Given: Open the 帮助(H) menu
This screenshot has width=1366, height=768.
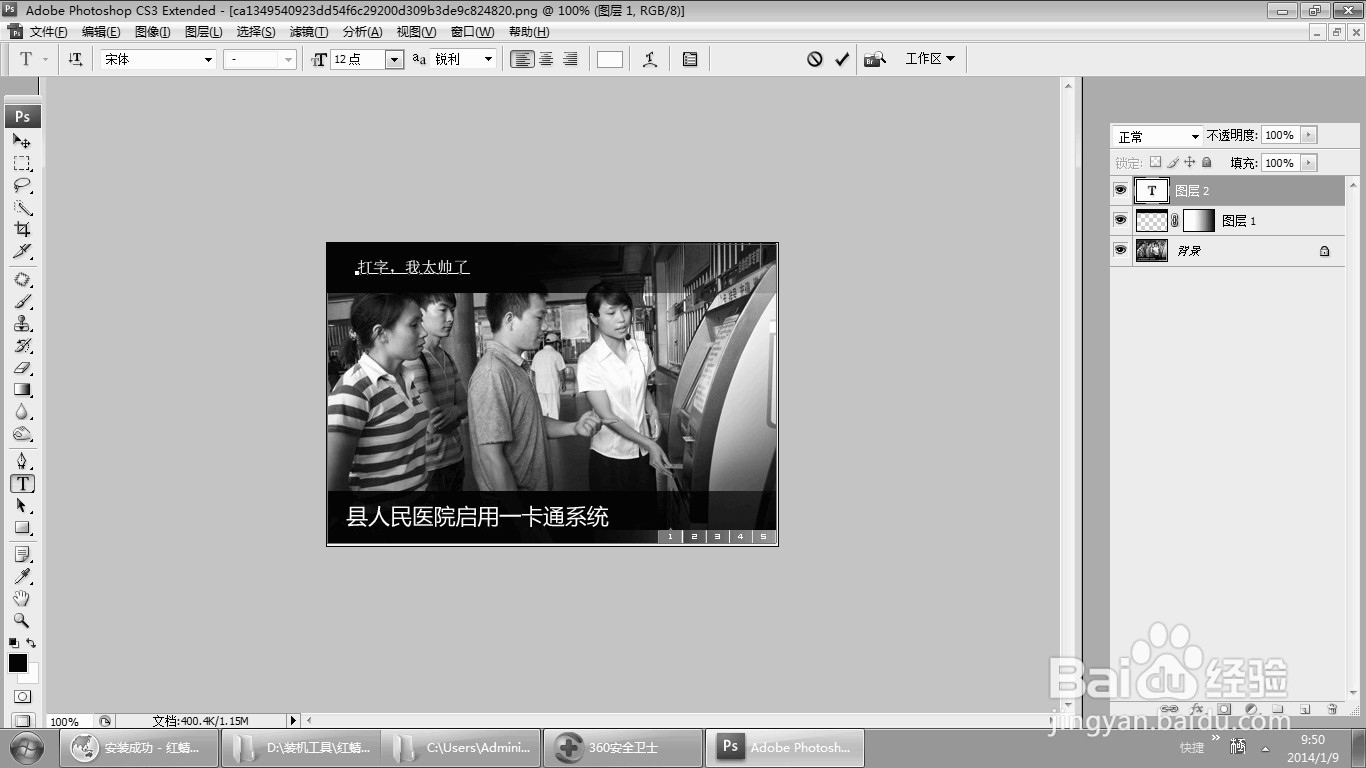Looking at the screenshot, I should click(529, 32).
